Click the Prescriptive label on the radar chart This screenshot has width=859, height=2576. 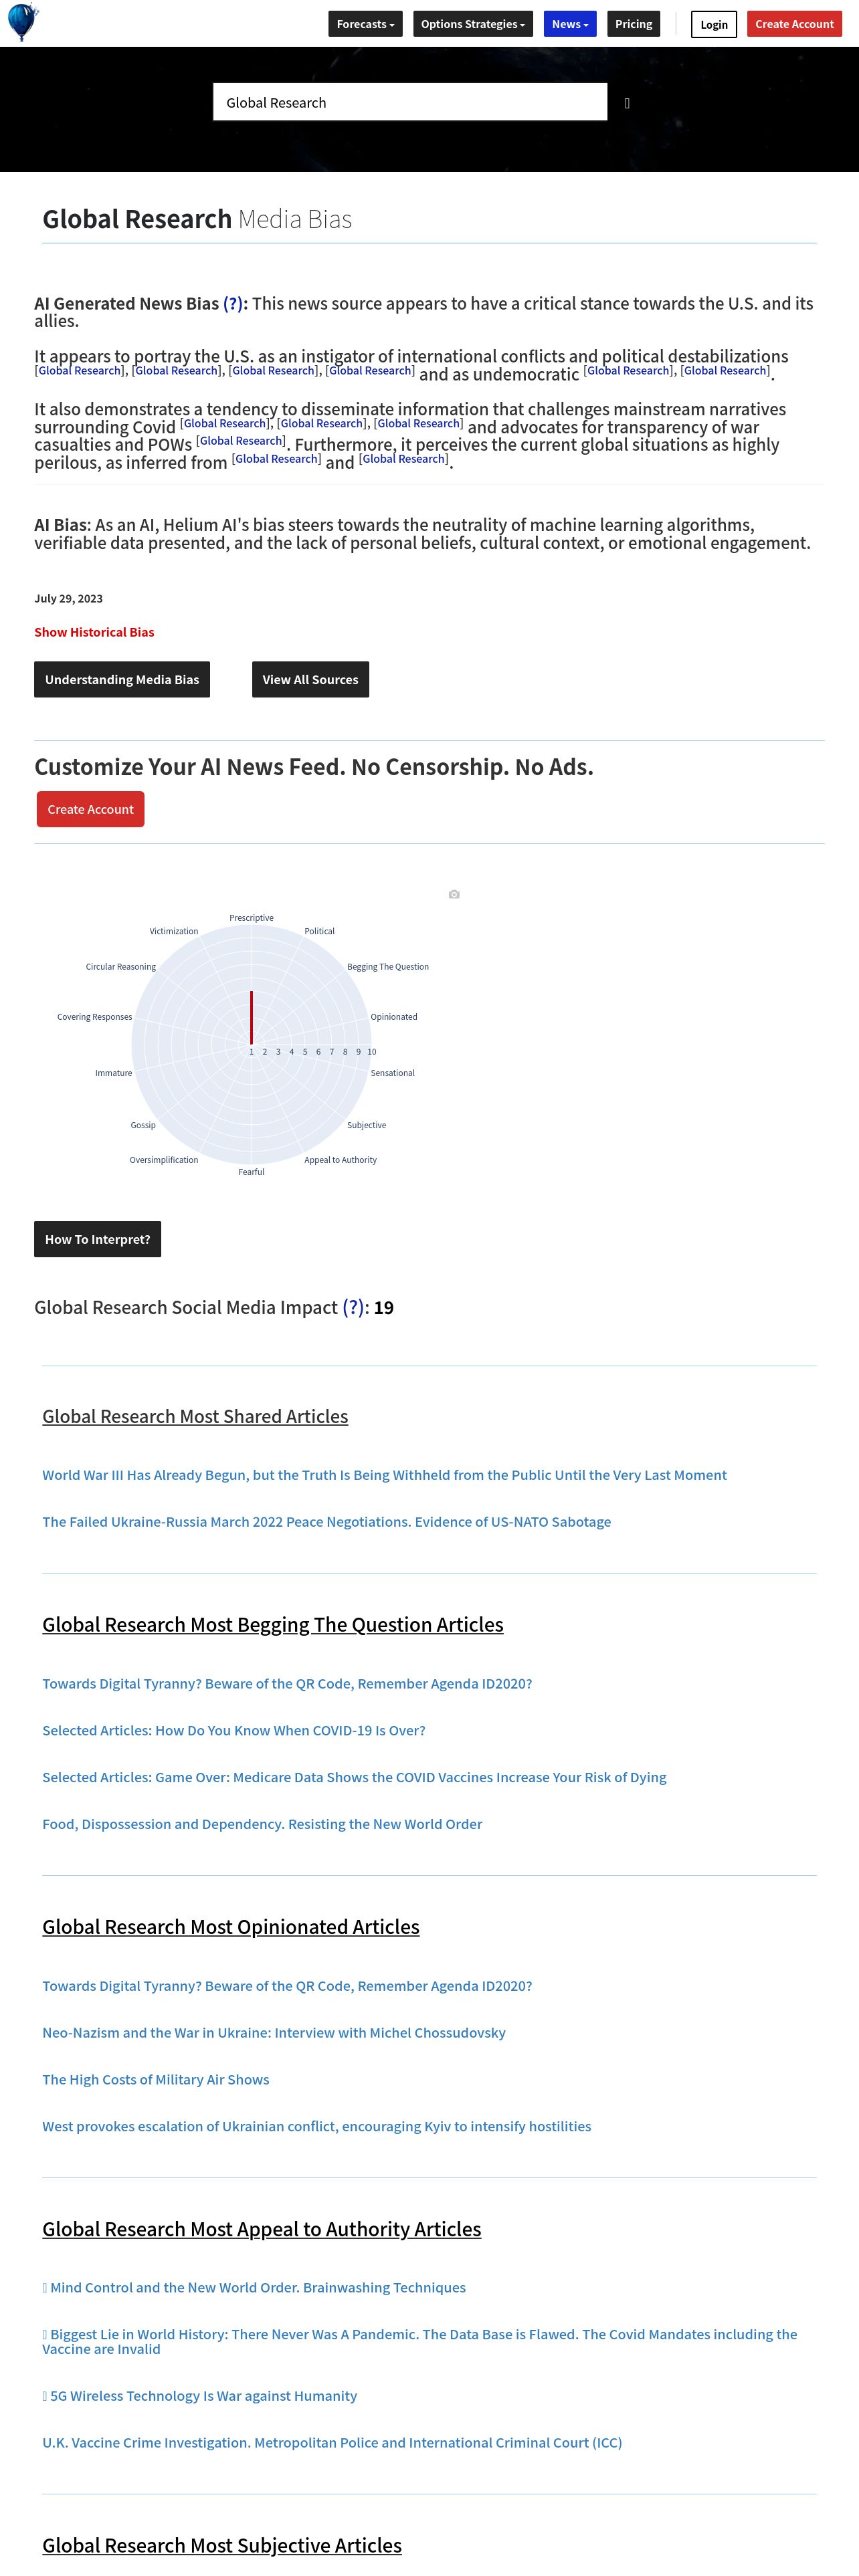pos(251,918)
